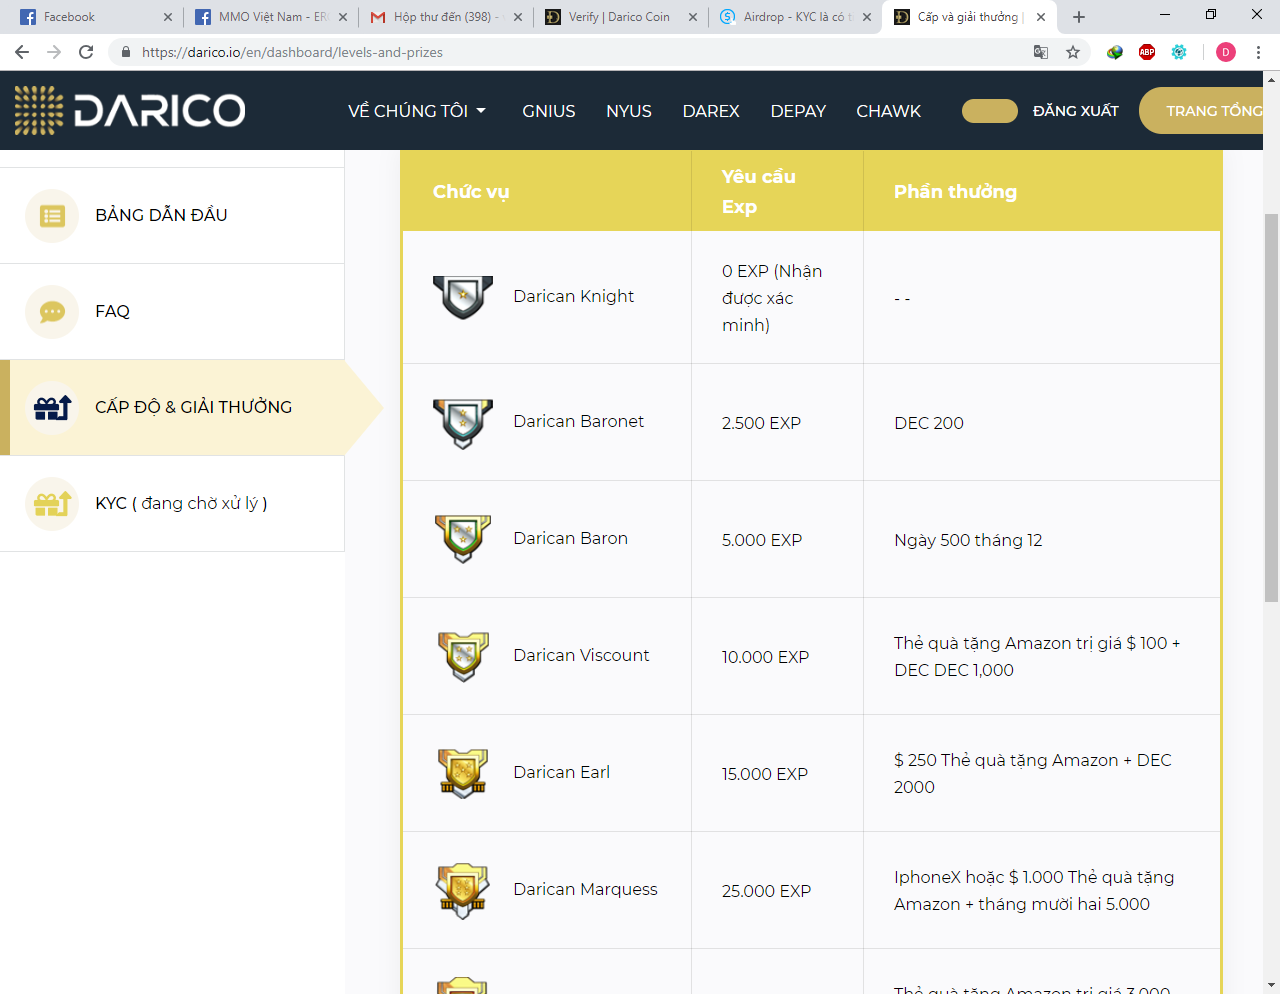Select the Darican Viscount rank name
The width and height of the screenshot is (1280, 994).
tap(581, 655)
